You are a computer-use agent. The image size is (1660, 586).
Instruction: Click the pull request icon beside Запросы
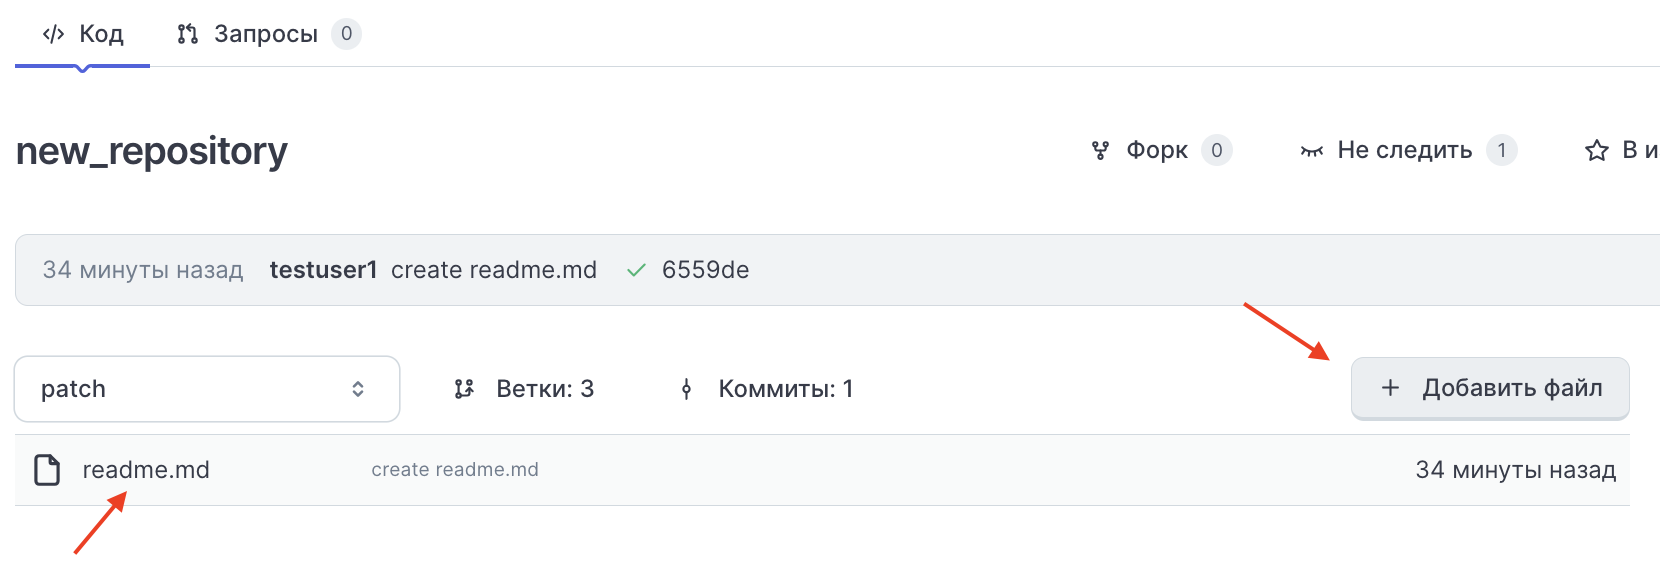pyautogui.click(x=187, y=34)
